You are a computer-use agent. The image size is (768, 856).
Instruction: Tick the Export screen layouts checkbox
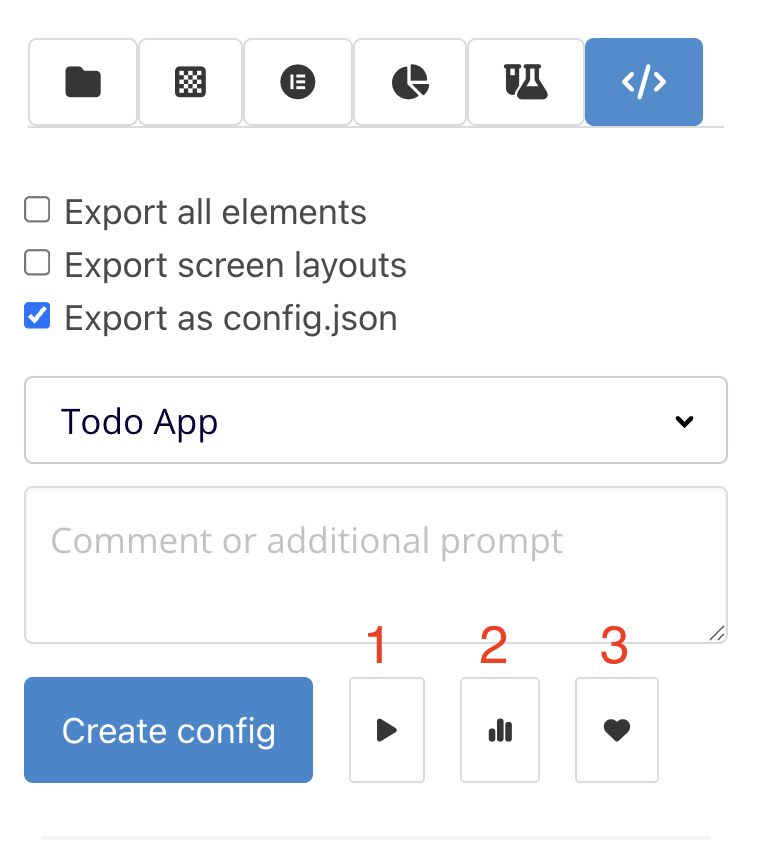pyautogui.click(x=37, y=263)
